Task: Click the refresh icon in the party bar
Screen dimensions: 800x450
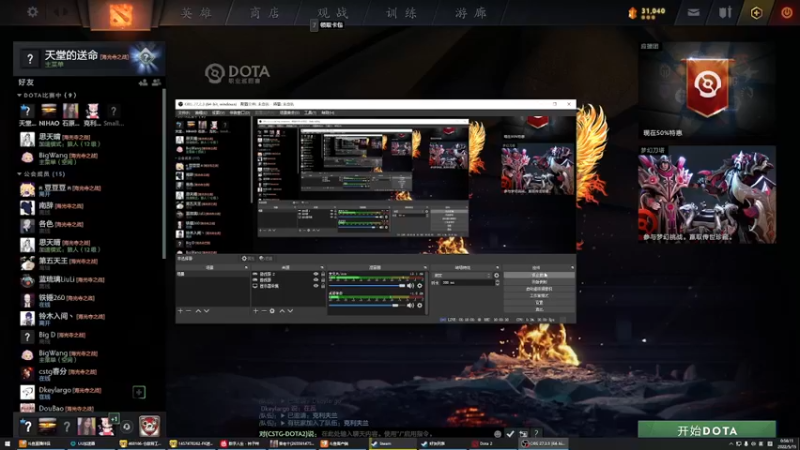Action: 127,427
